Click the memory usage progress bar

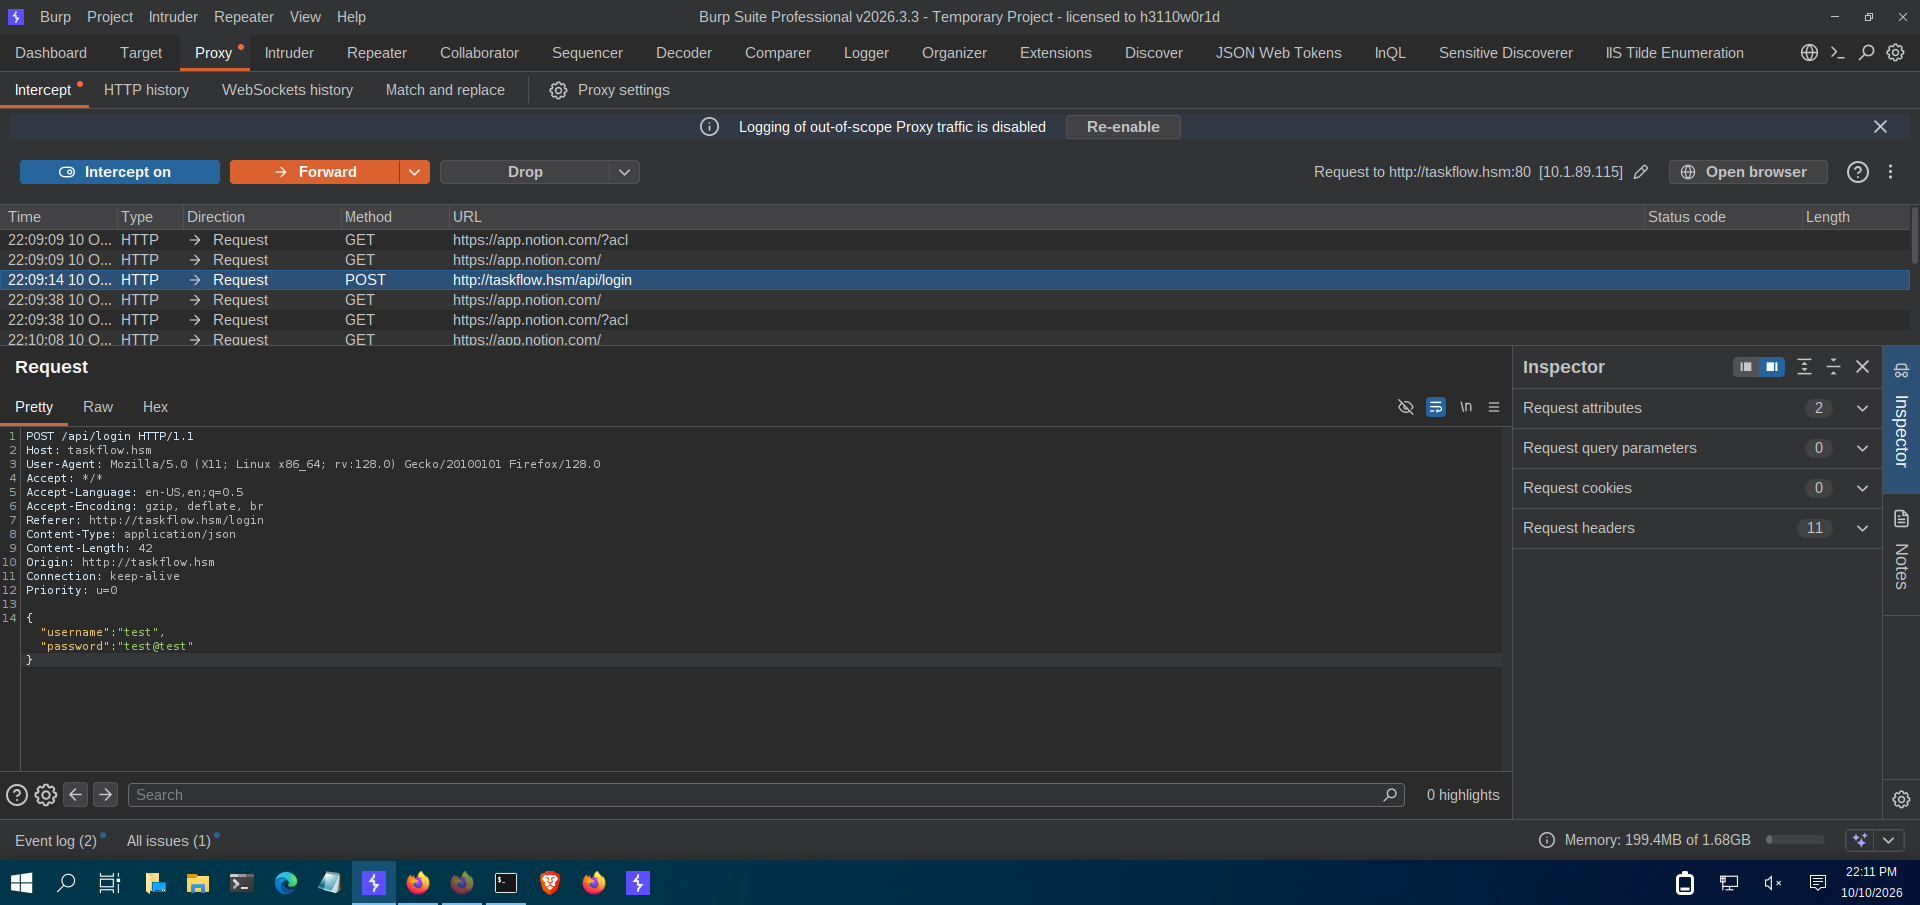pyautogui.click(x=1795, y=840)
